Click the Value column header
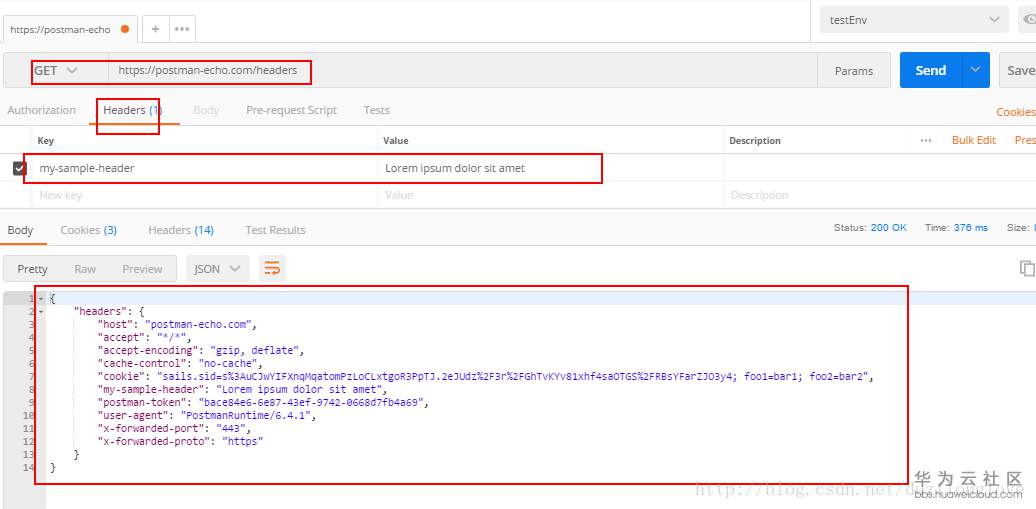 pyautogui.click(x=396, y=140)
